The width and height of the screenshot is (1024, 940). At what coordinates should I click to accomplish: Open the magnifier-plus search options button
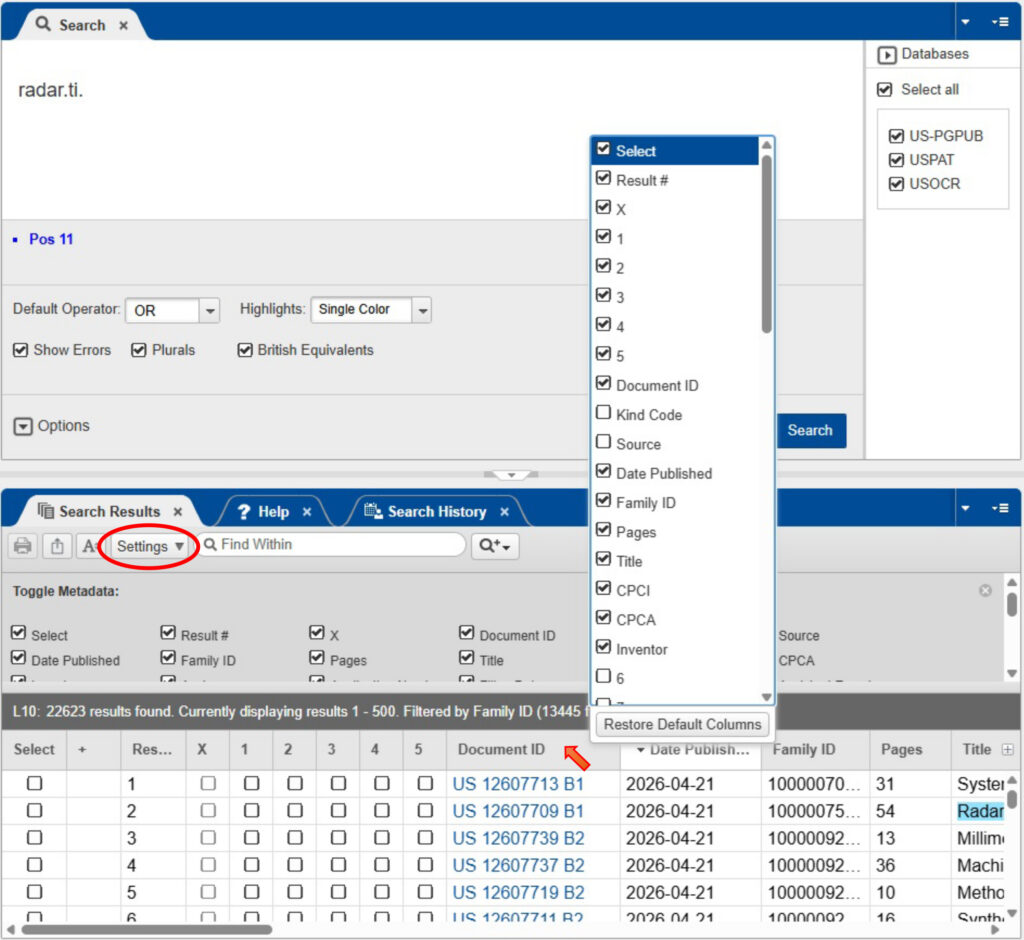tap(495, 546)
